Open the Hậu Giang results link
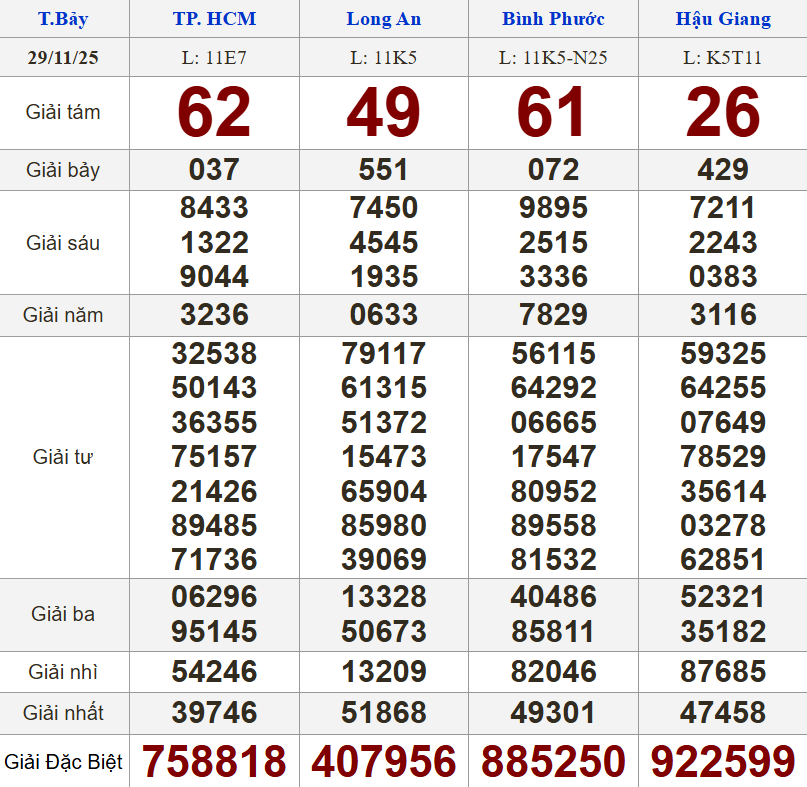807x787 pixels. pyautogui.click(x=723, y=19)
